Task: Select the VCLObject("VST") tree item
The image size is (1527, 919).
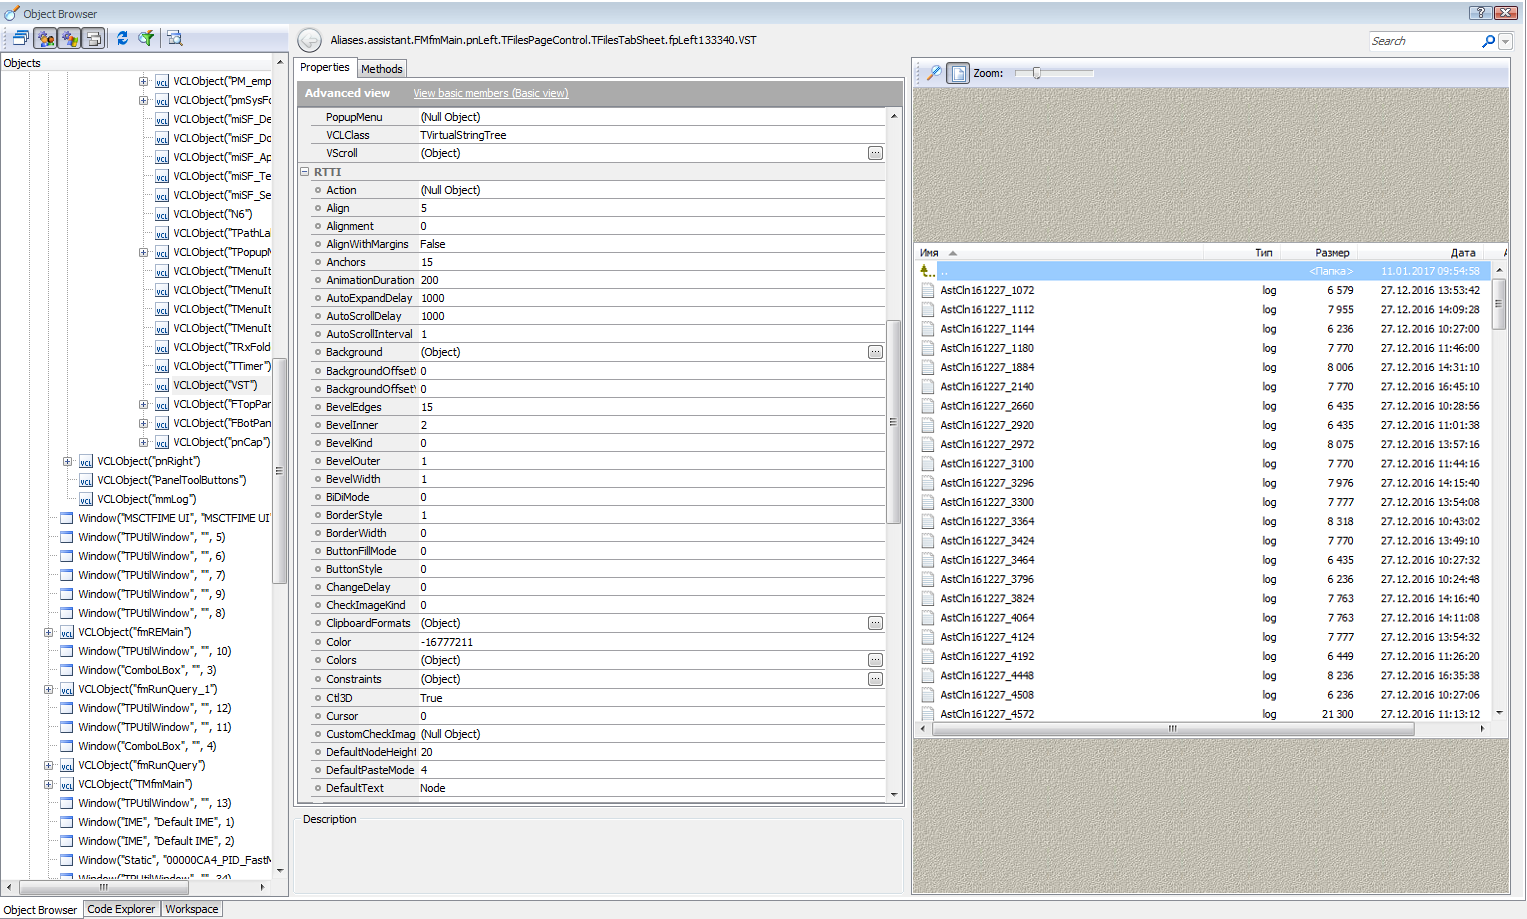Action: tap(214, 385)
